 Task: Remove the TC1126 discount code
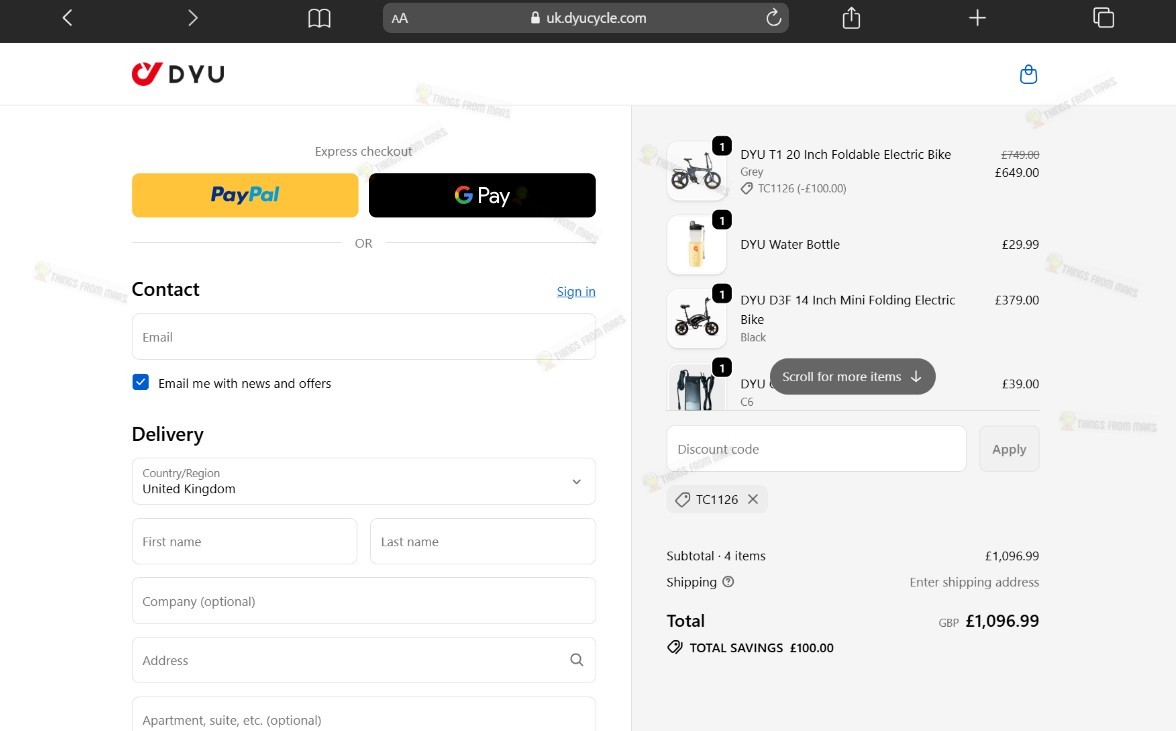coord(753,499)
